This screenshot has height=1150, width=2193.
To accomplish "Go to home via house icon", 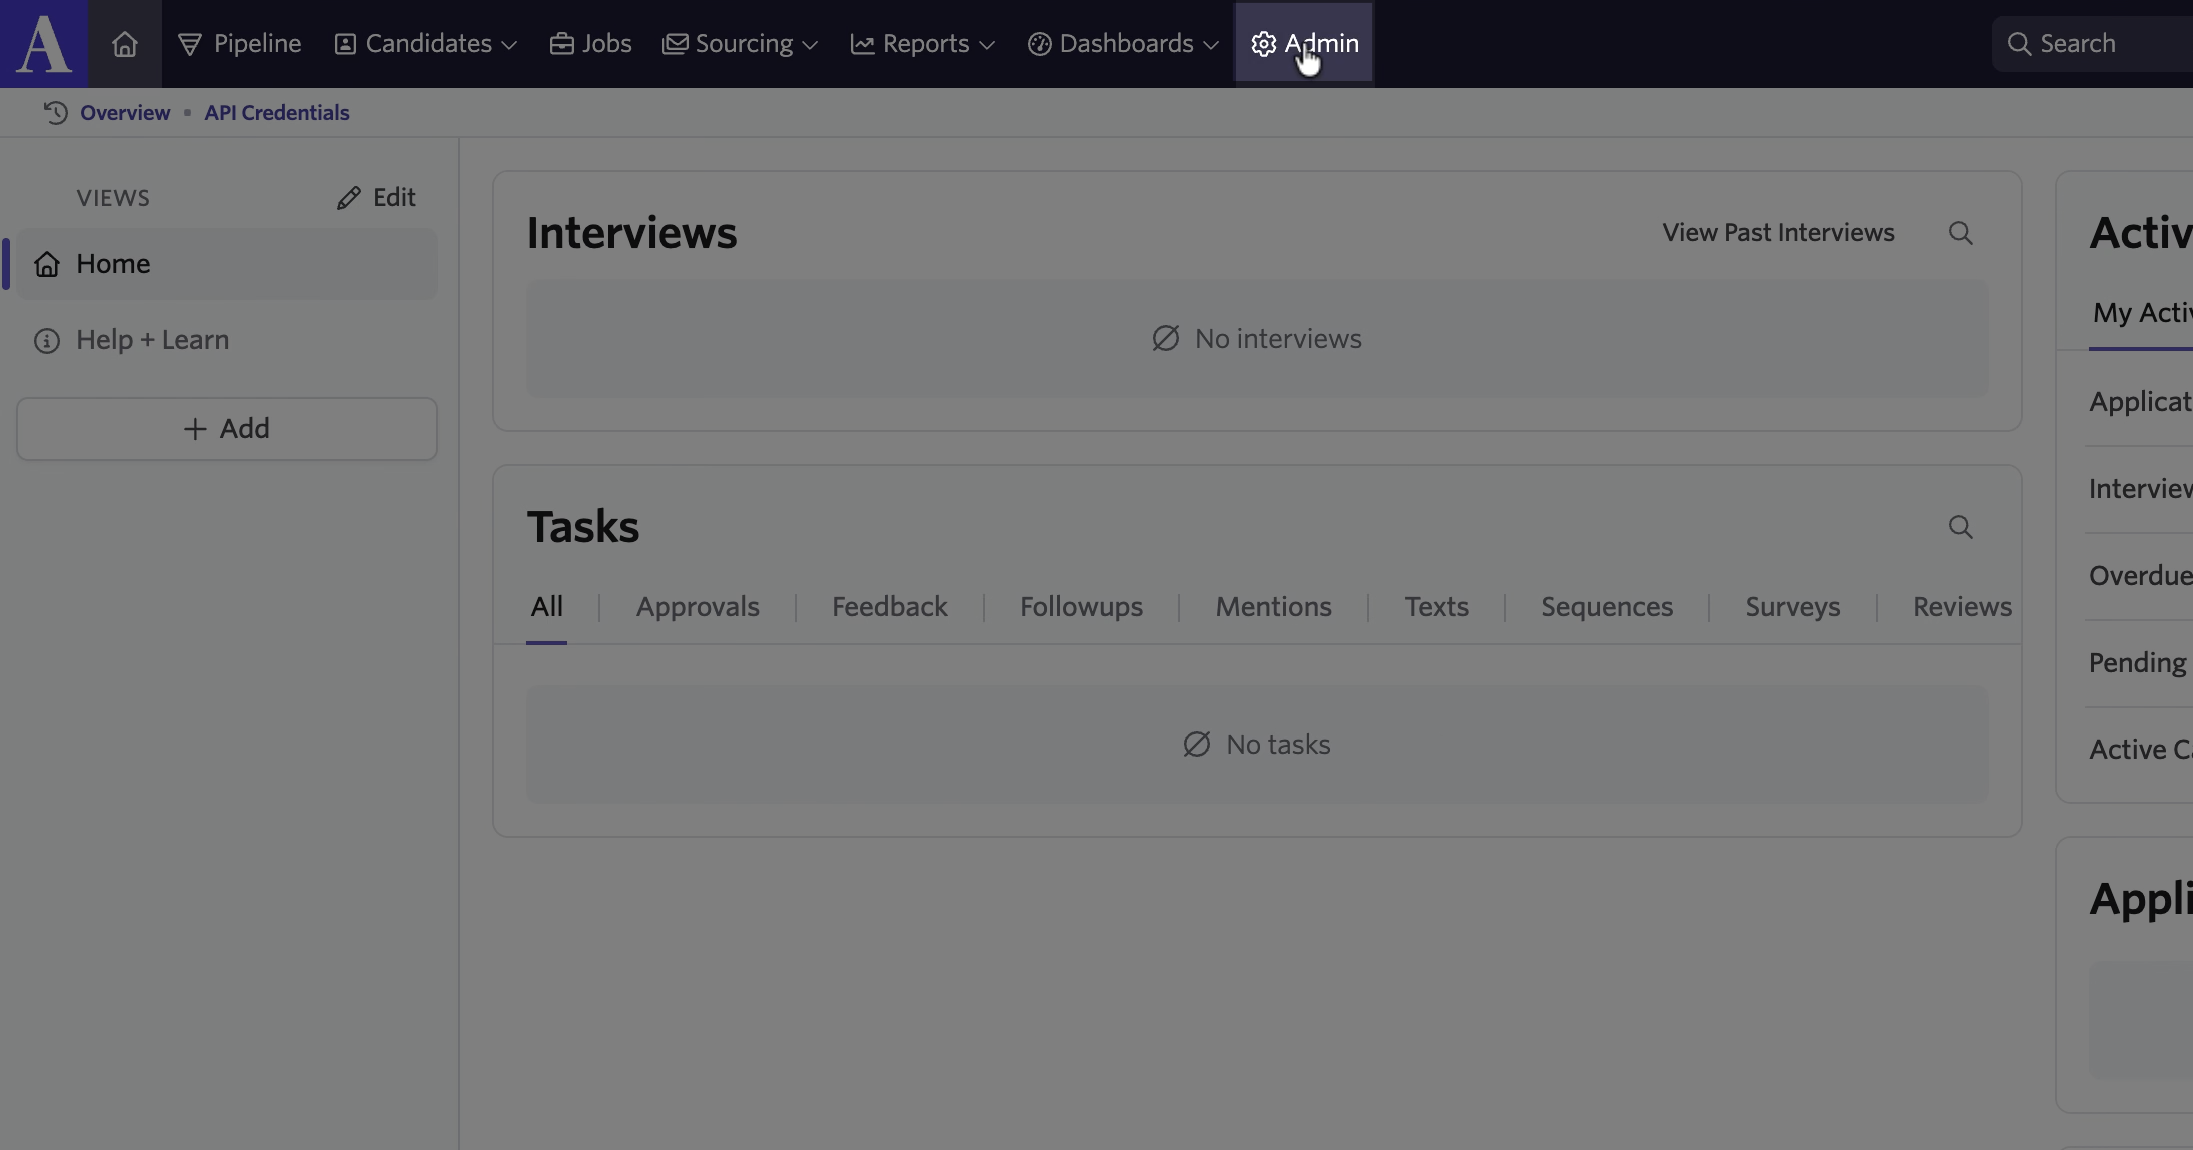I will (125, 44).
